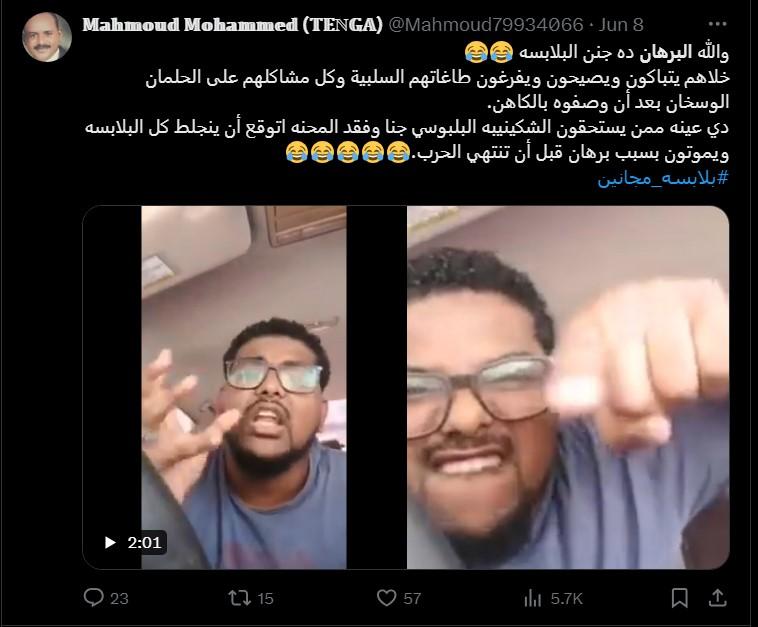Click the 5.7K views count
This screenshot has height=627, width=758.
point(566,598)
